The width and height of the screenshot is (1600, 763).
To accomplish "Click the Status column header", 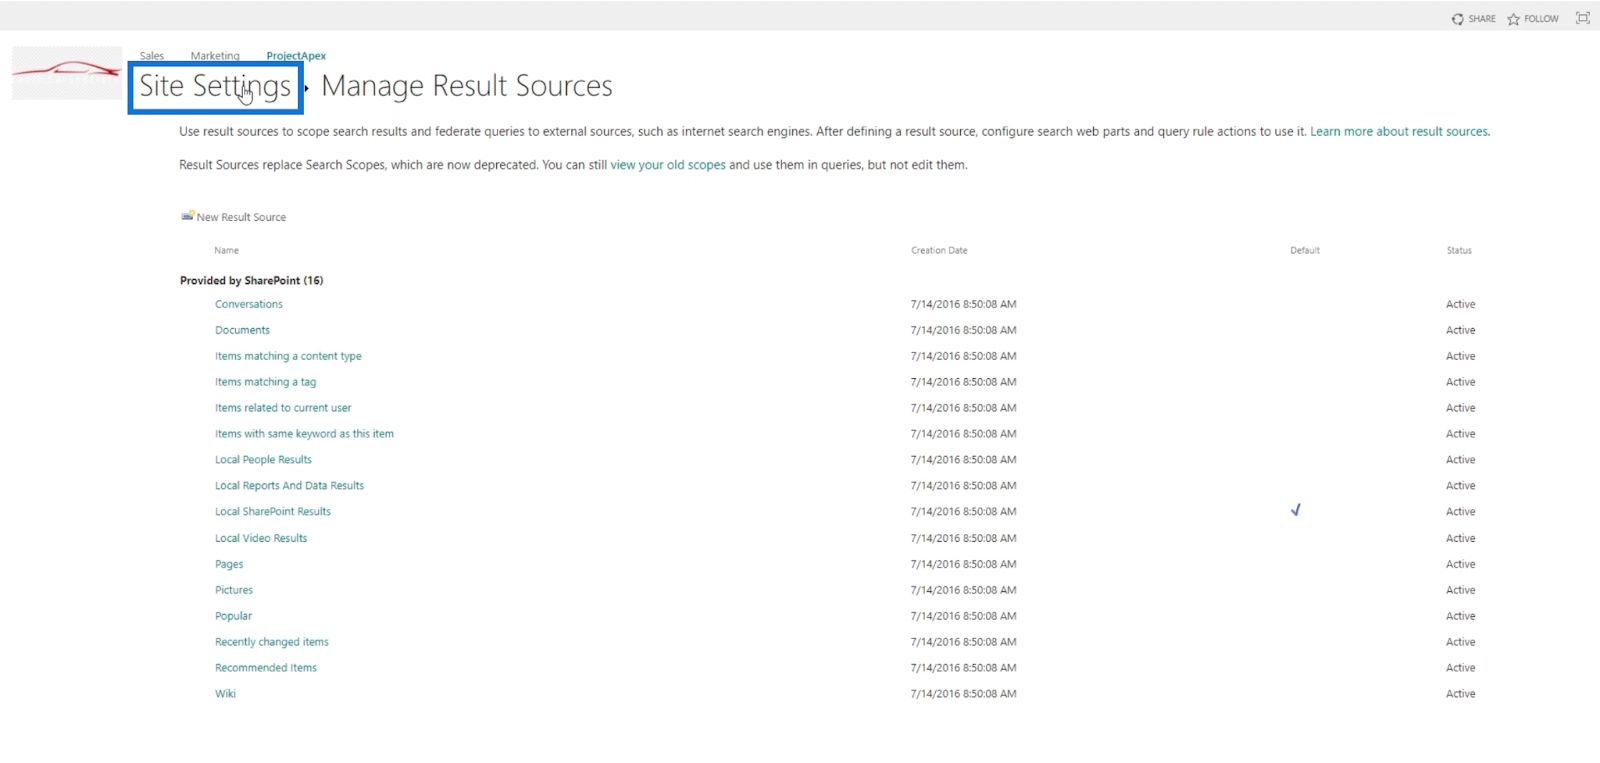I will [1459, 250].
